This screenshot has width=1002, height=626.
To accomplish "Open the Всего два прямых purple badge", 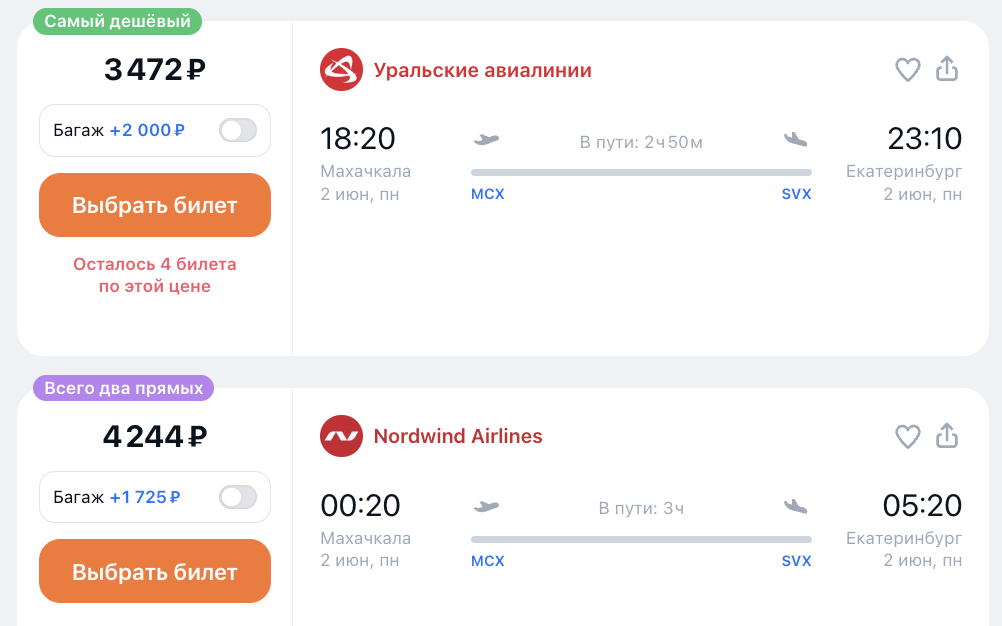I will point(123,388).
